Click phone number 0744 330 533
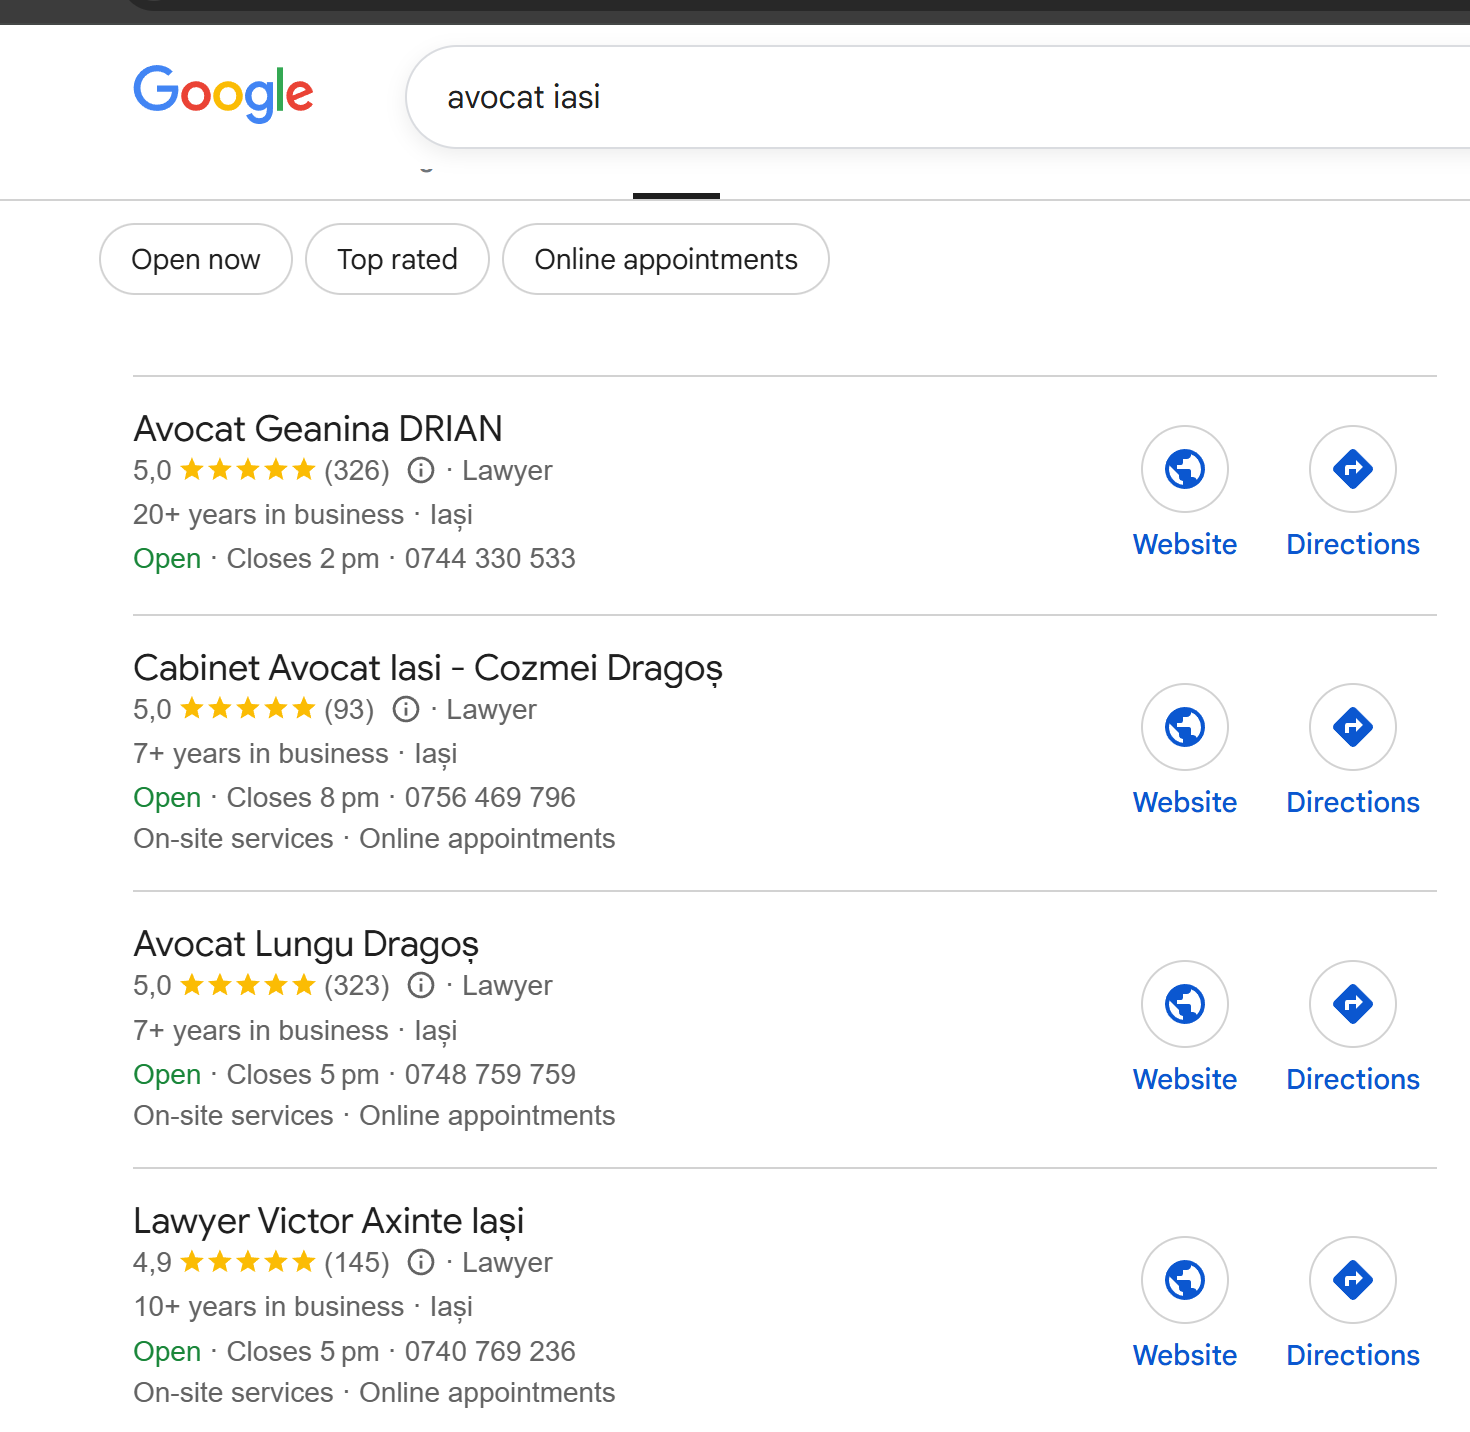Viewport: 1470px width, 1432px height. (490, 558)
